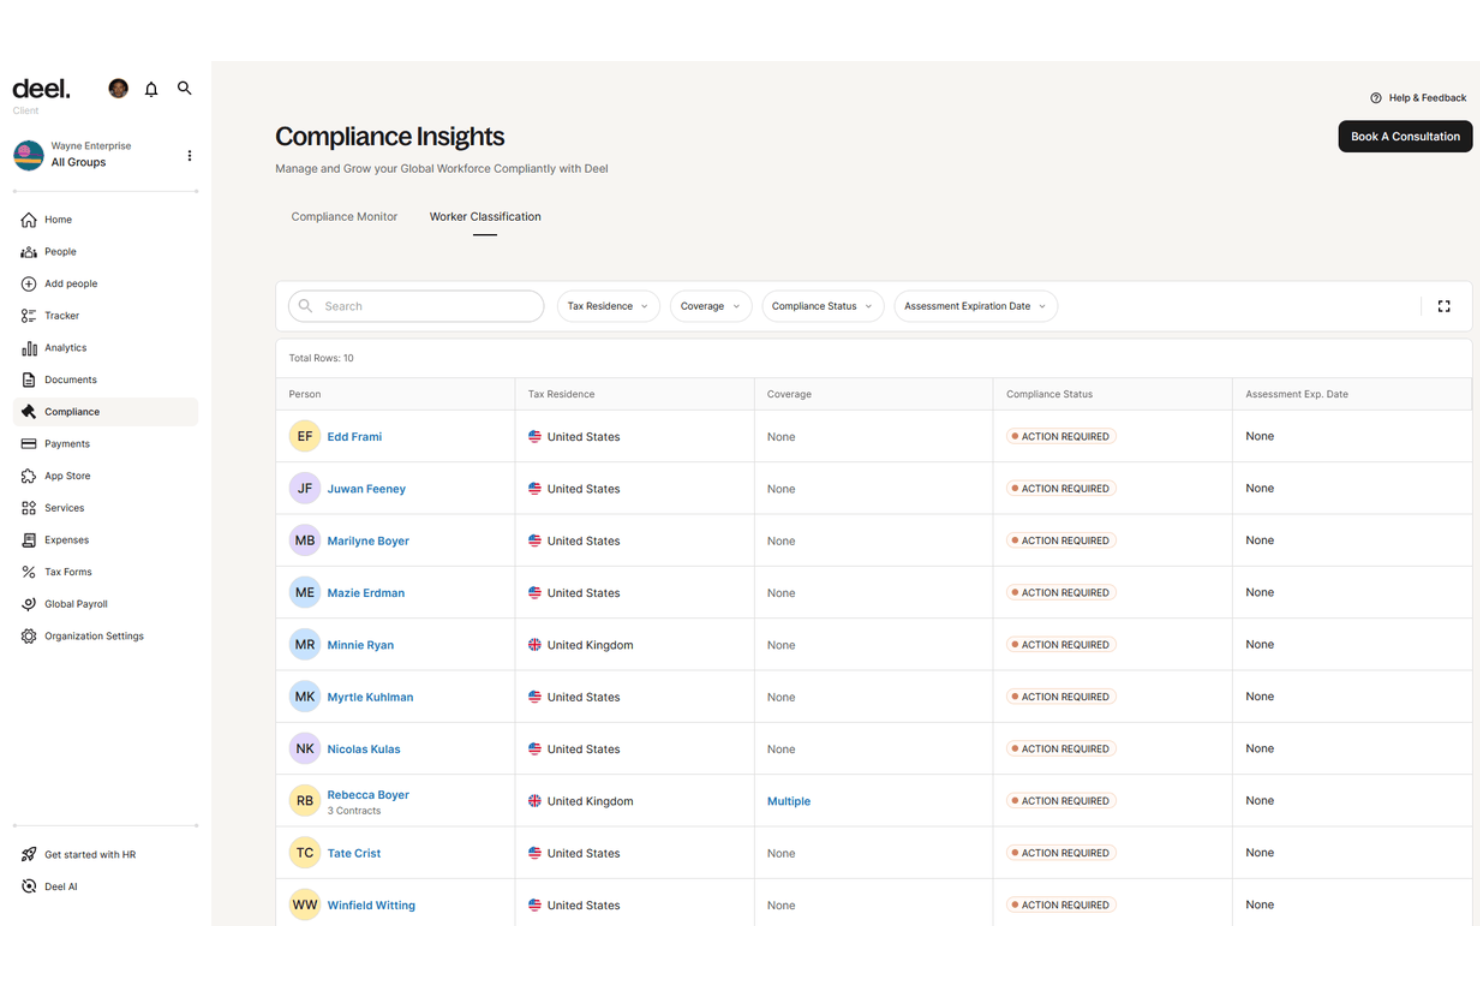Click the Help & Feedback question icon

pos(1376,98)
